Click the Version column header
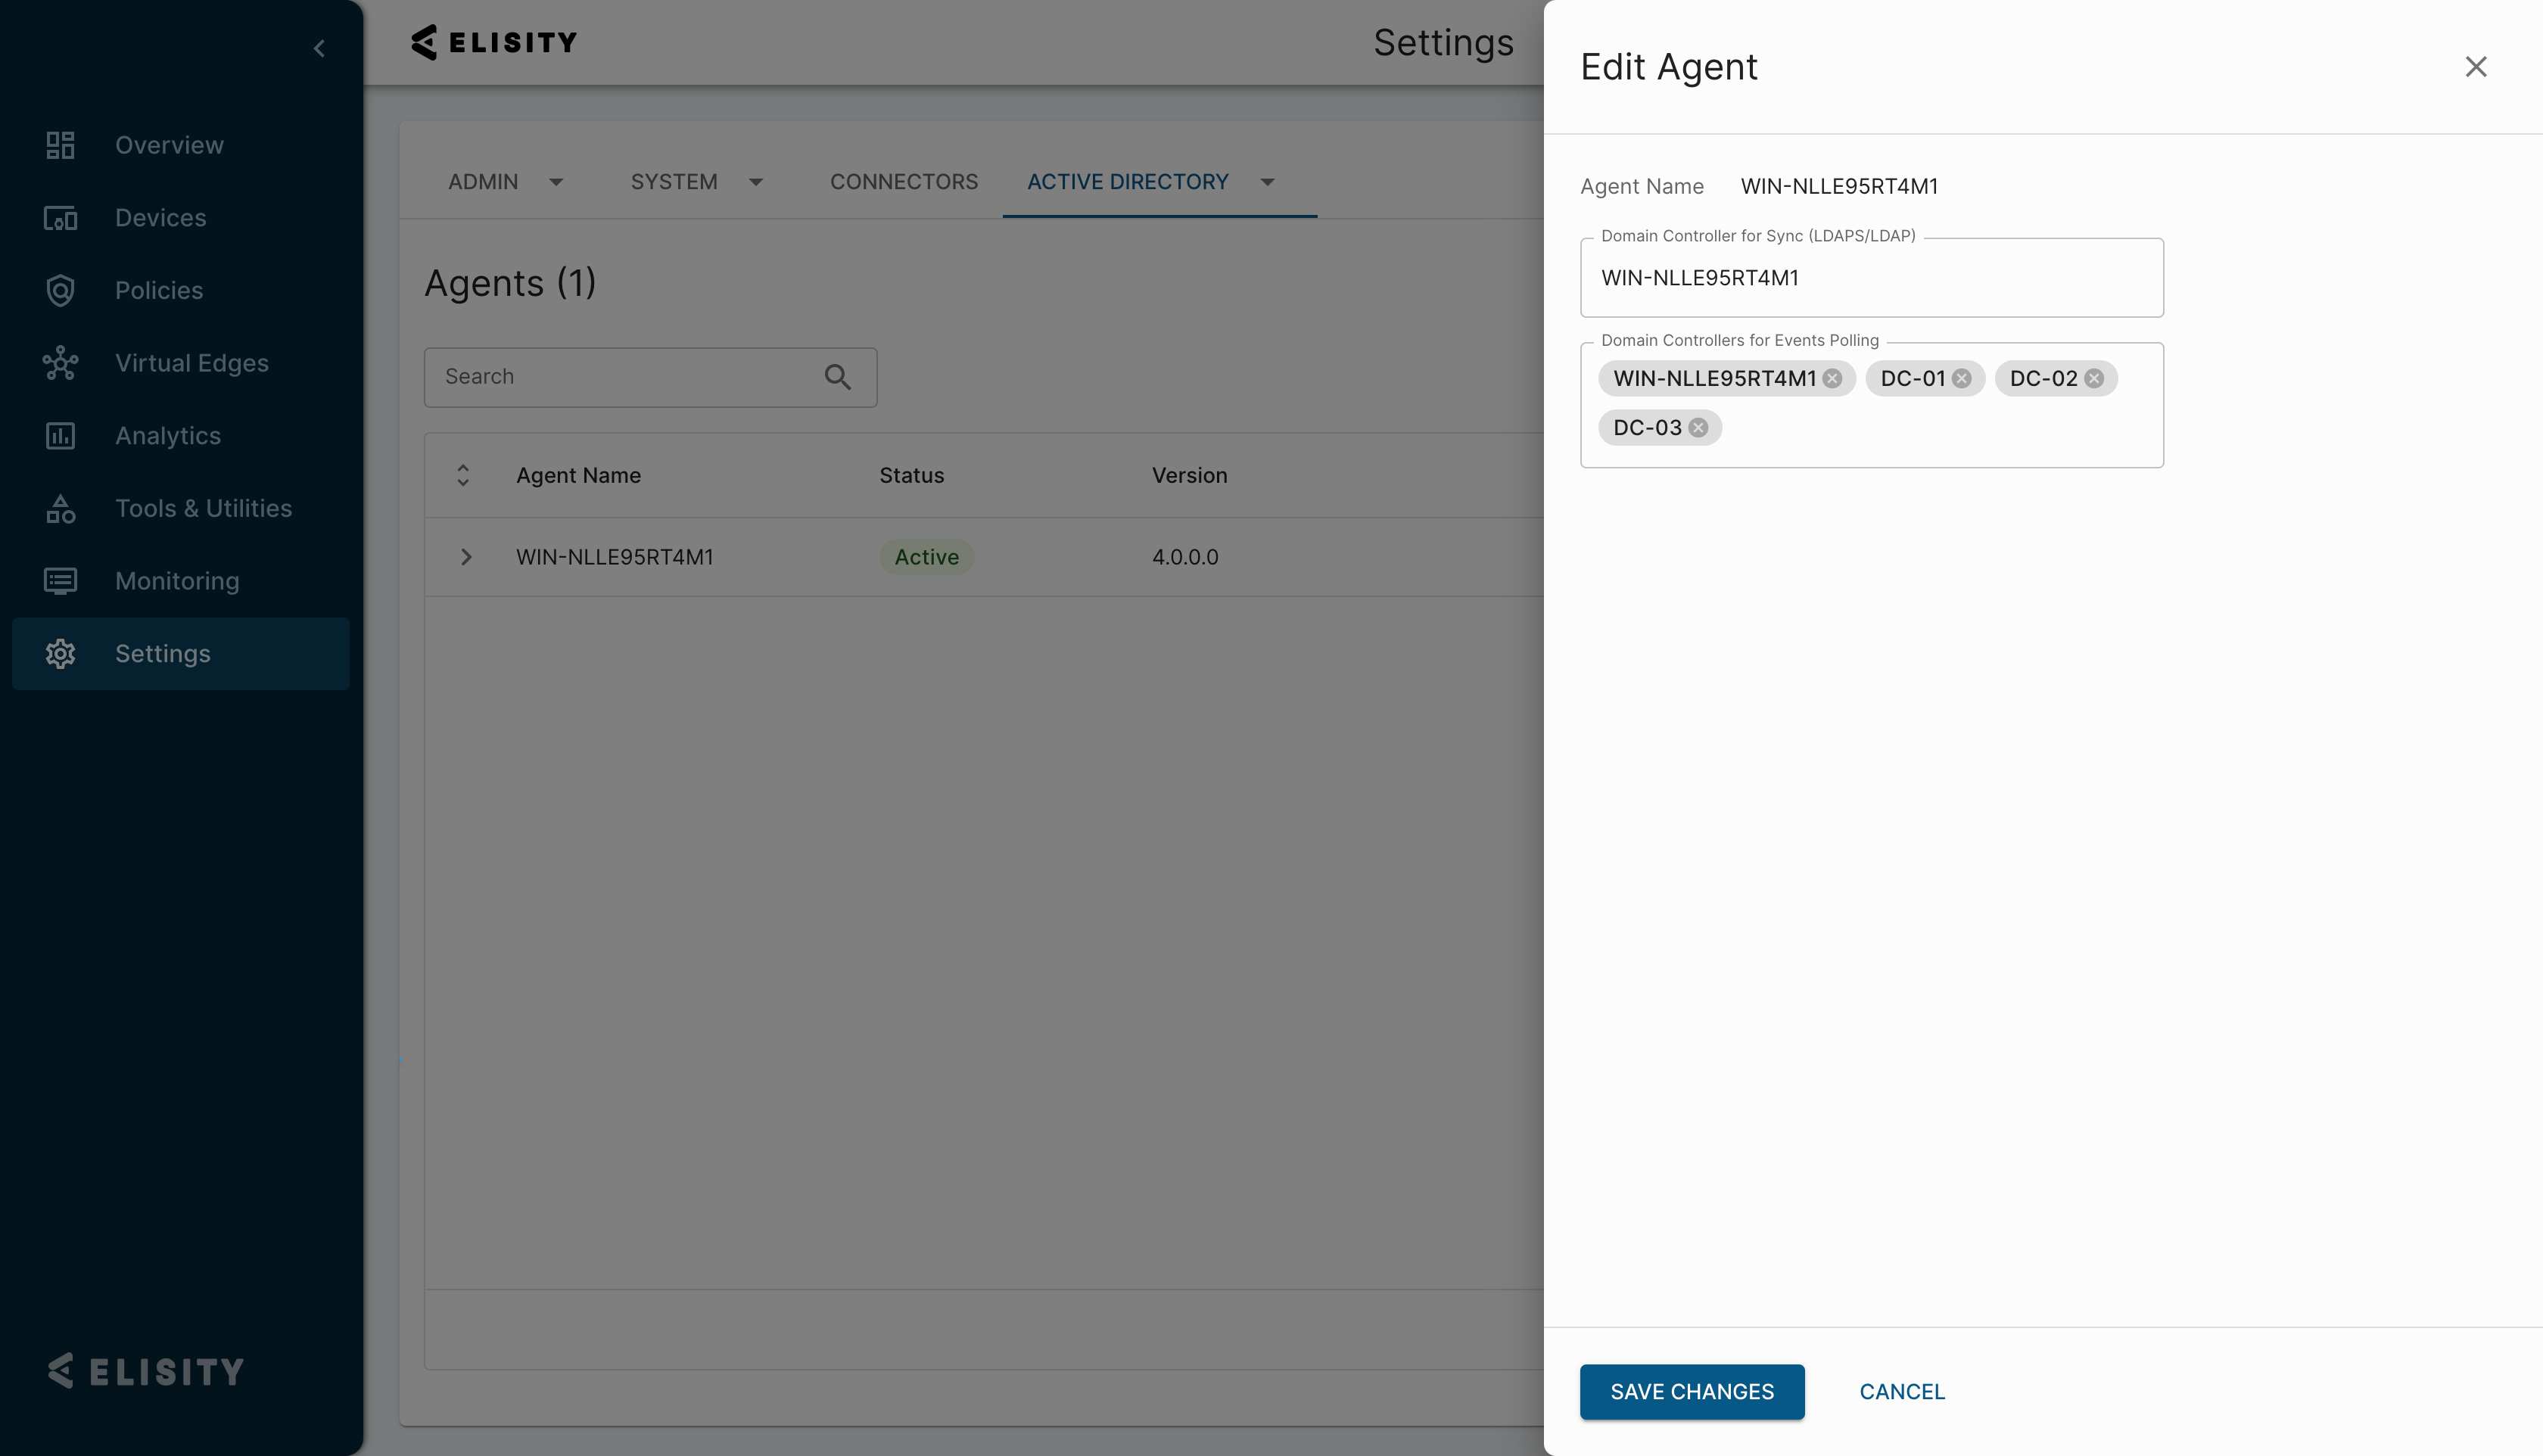The width and height of the screenshot is (2543, 1456). point(1189,475)
